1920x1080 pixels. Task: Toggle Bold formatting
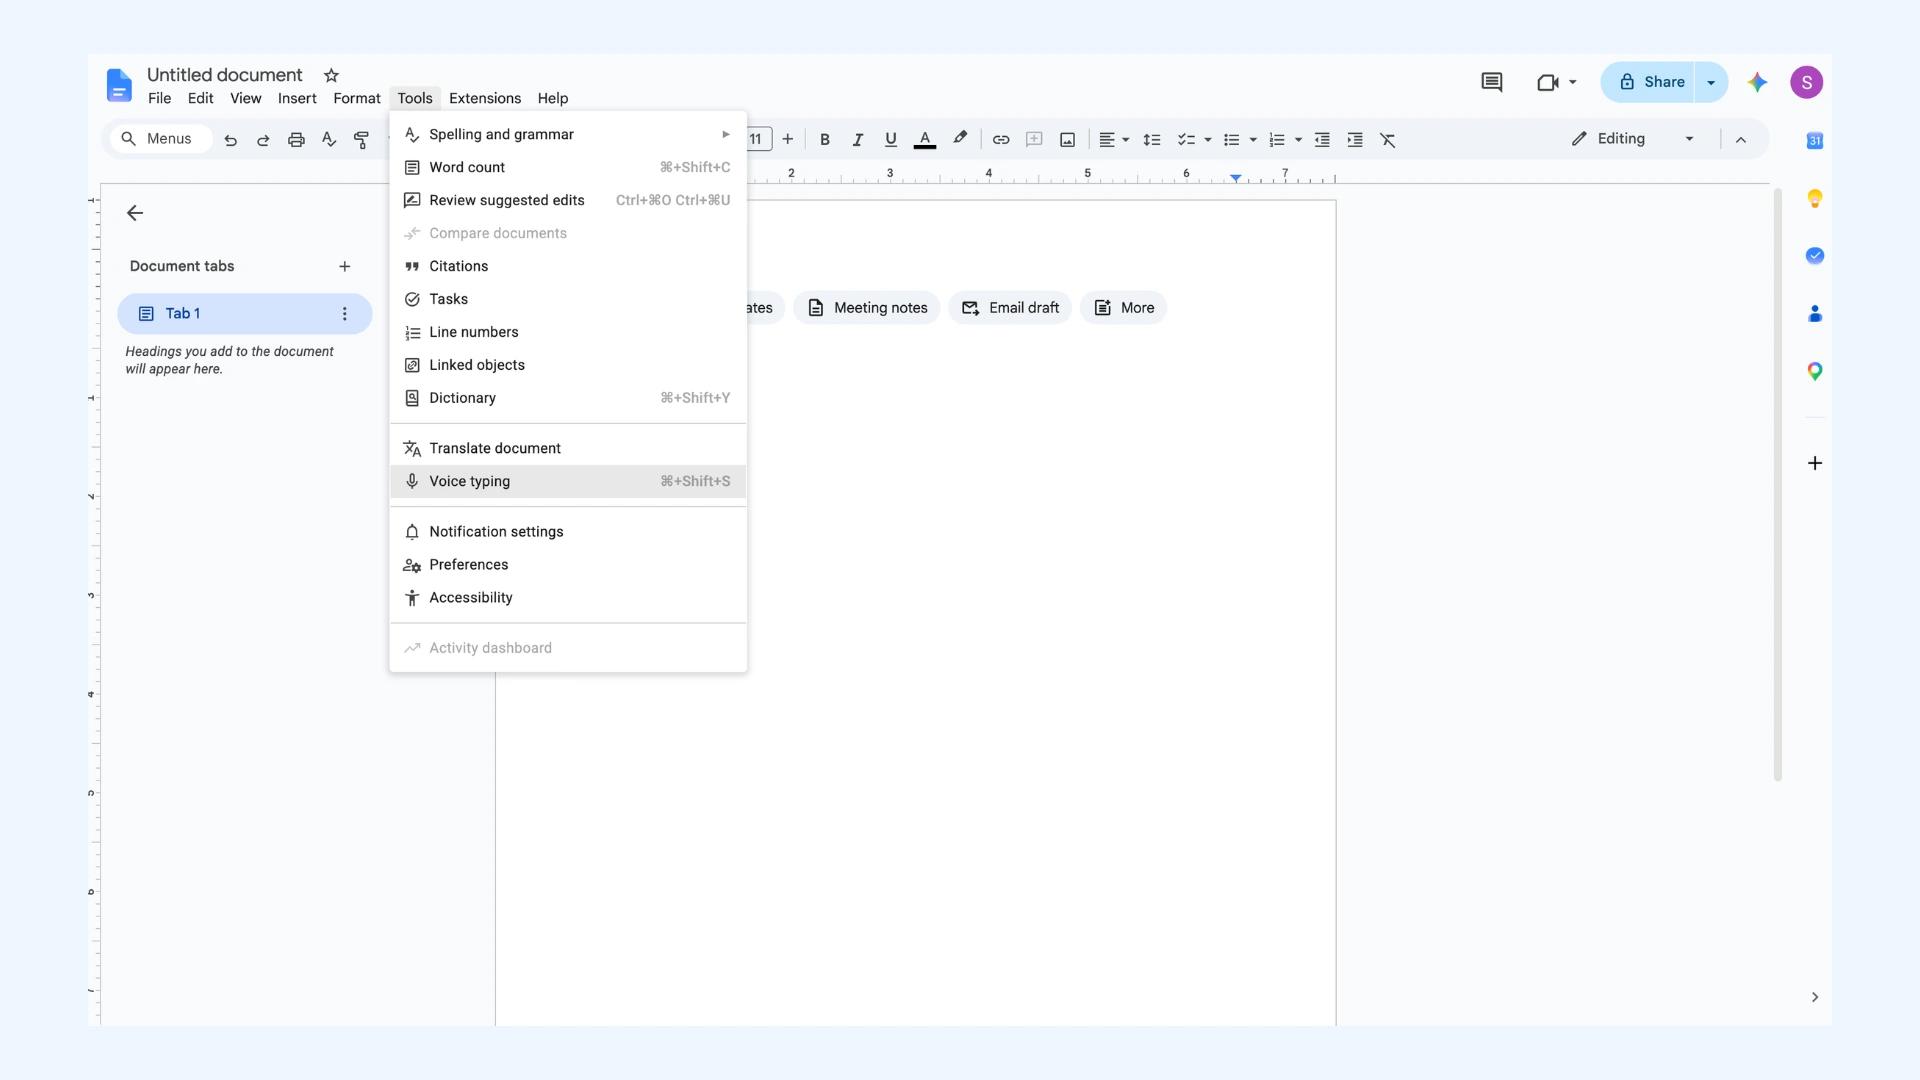pyautogui.click(x=825, y=140)
